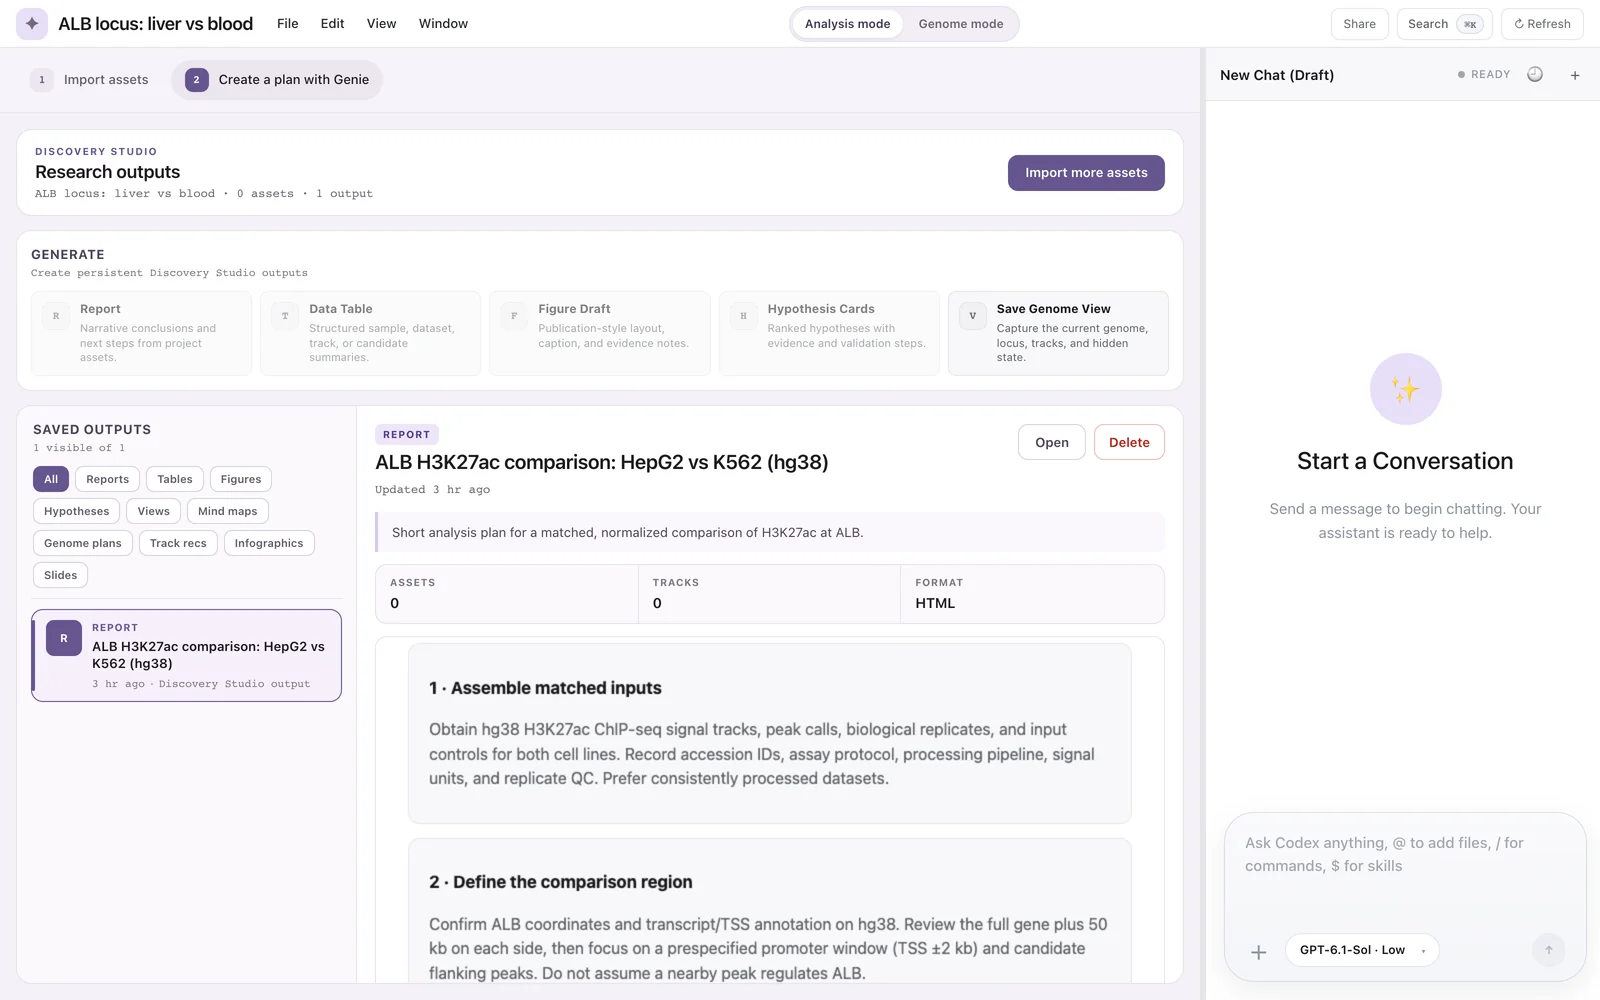This screenshot has width=1600, height=1000.
Task: Click the attach plus icon in chat box
Action: [x=1259, y=952]
